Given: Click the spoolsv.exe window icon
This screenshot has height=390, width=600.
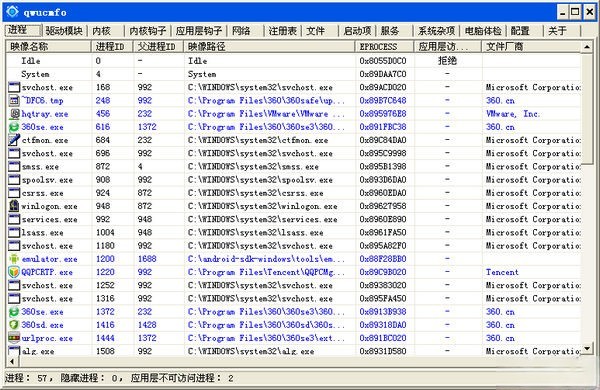Looking at the screenshot, I should (14, 180).
